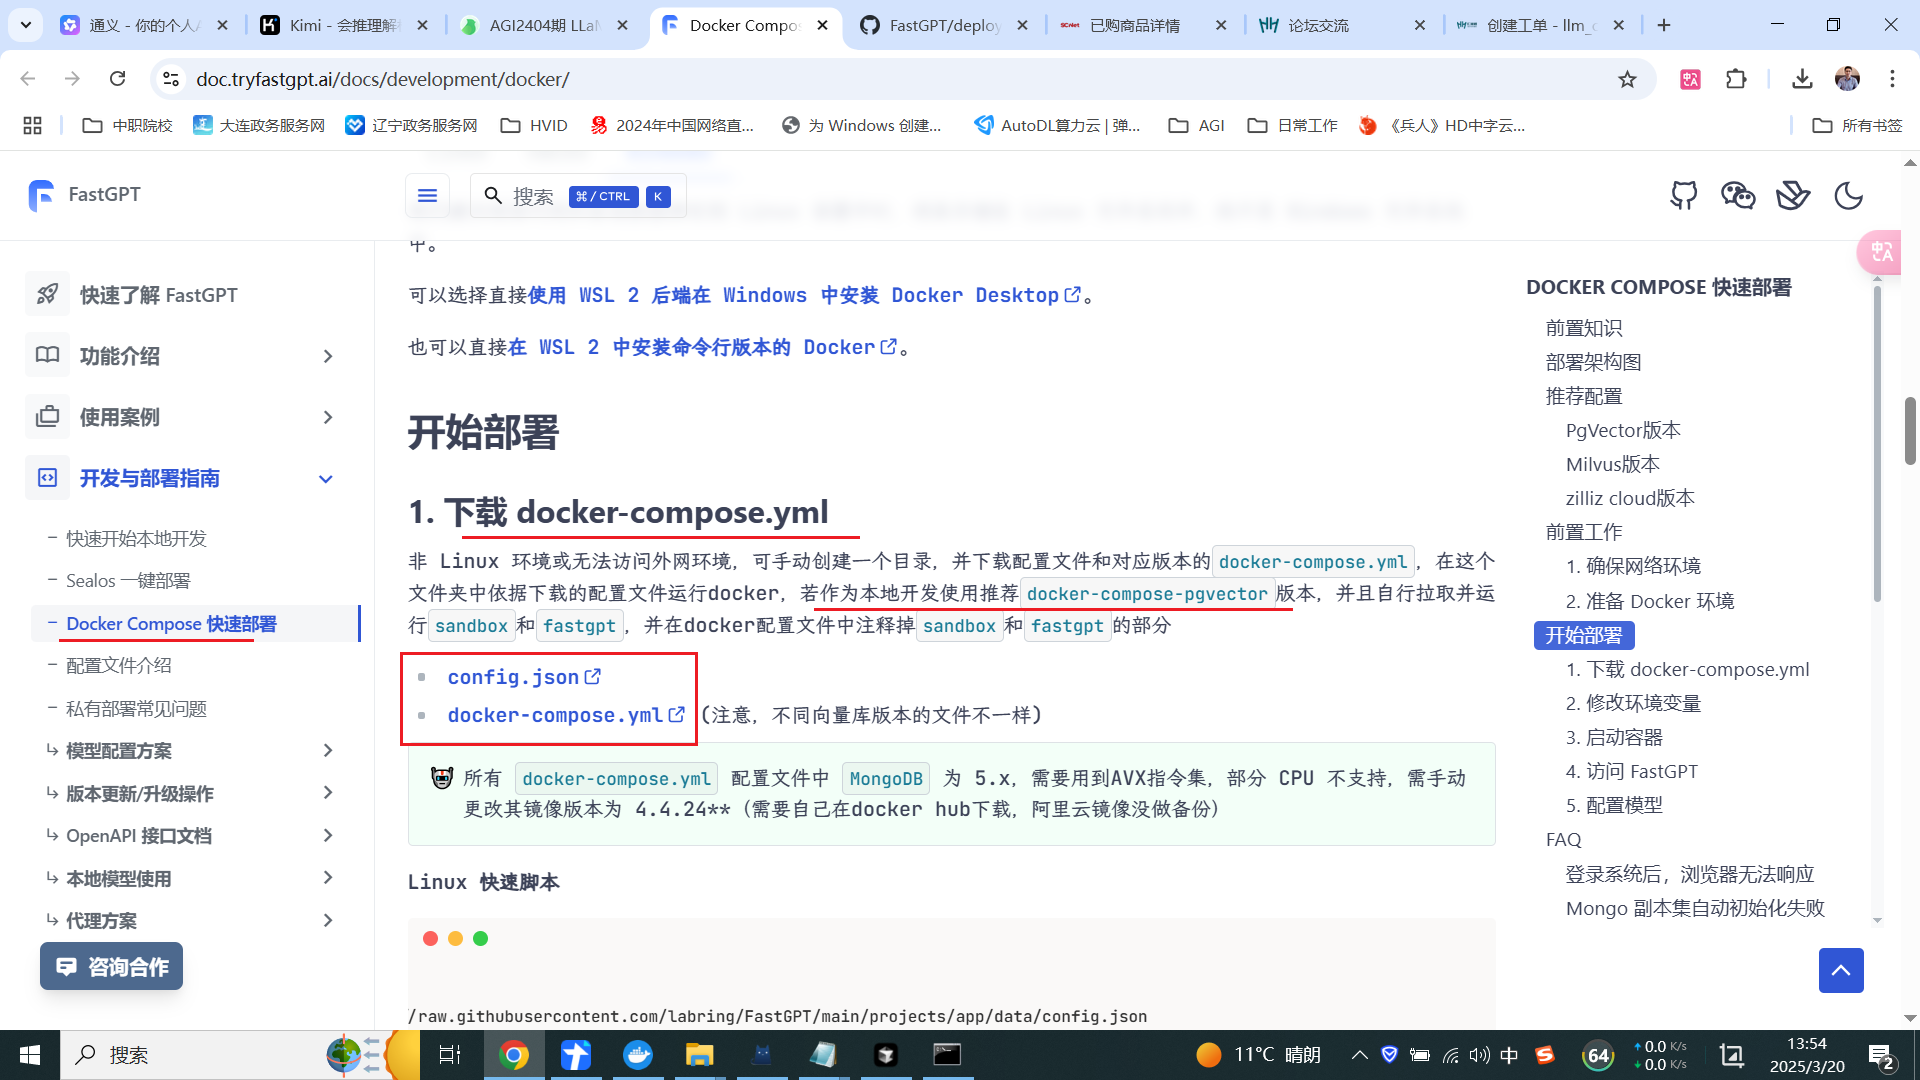This screenshot has width=1920, height=1080.
Task: Open the GitHub icon in header
Action: click(1684, 195)
